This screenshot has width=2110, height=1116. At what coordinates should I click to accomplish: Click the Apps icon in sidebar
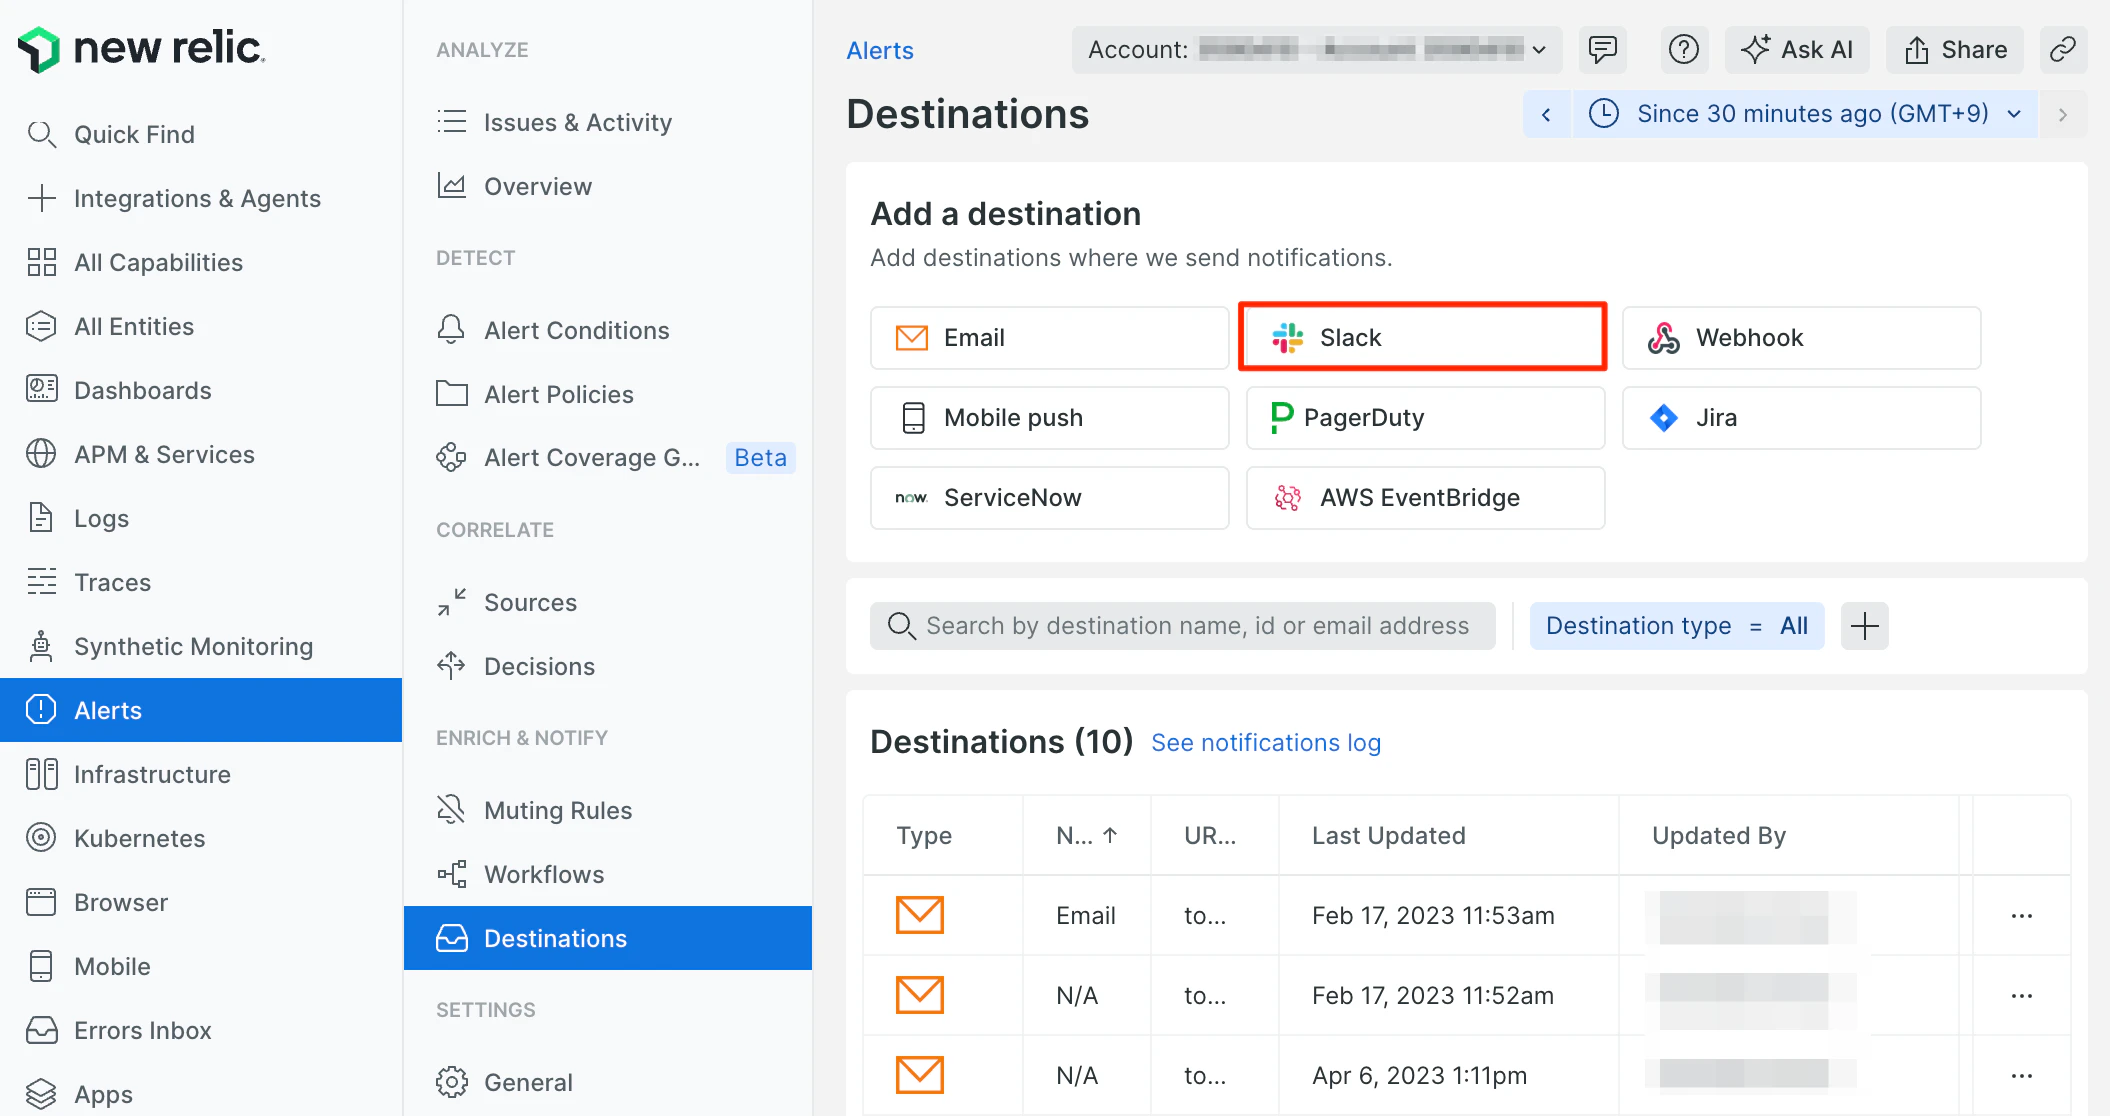pos(41,1094)
